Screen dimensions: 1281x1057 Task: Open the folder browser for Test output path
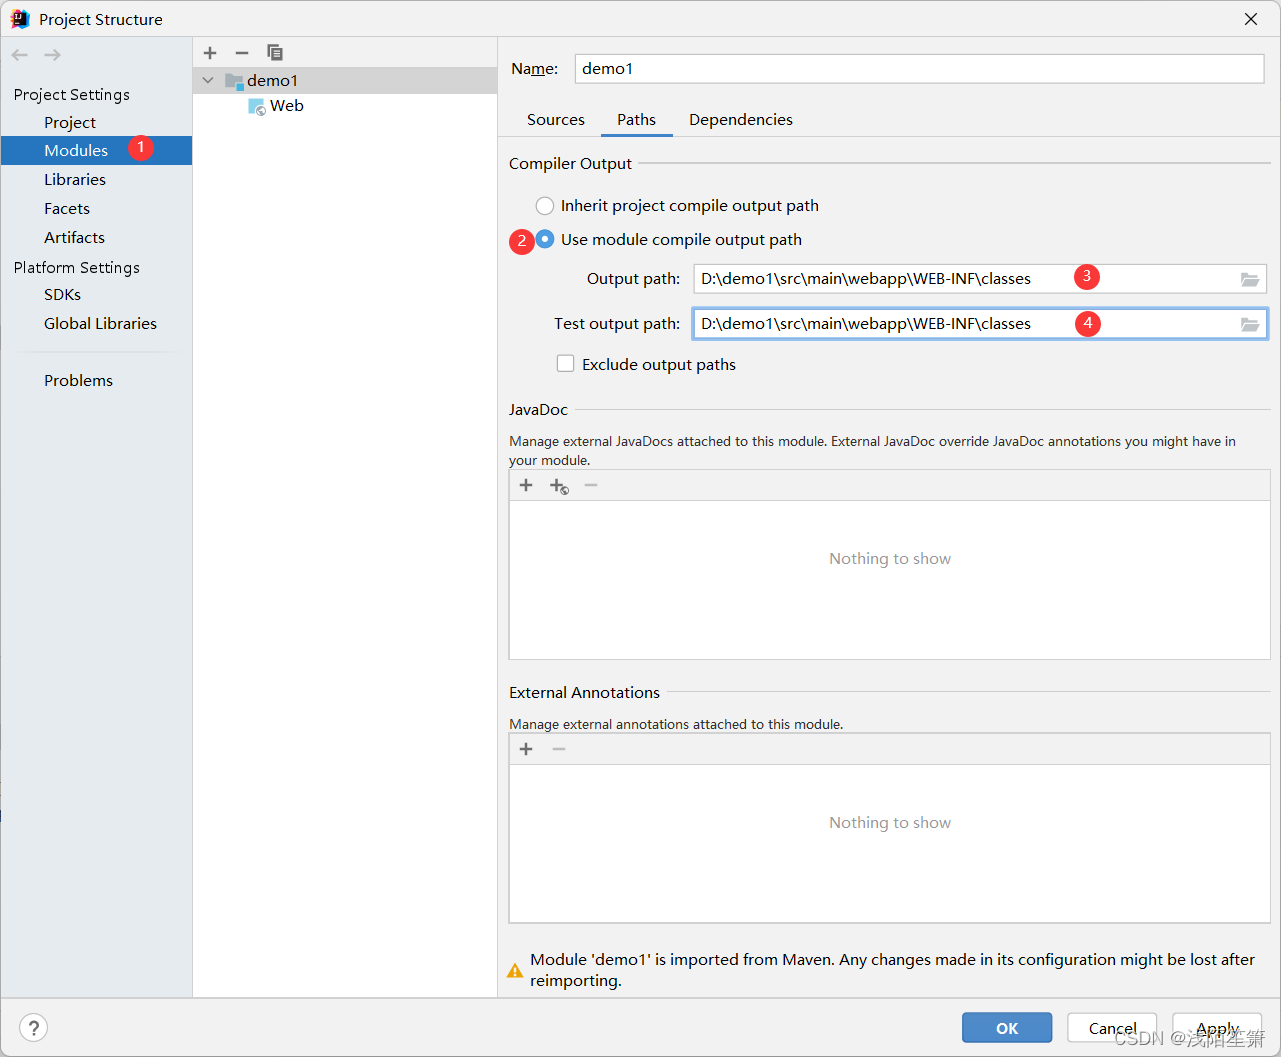tap(1249, 324)
